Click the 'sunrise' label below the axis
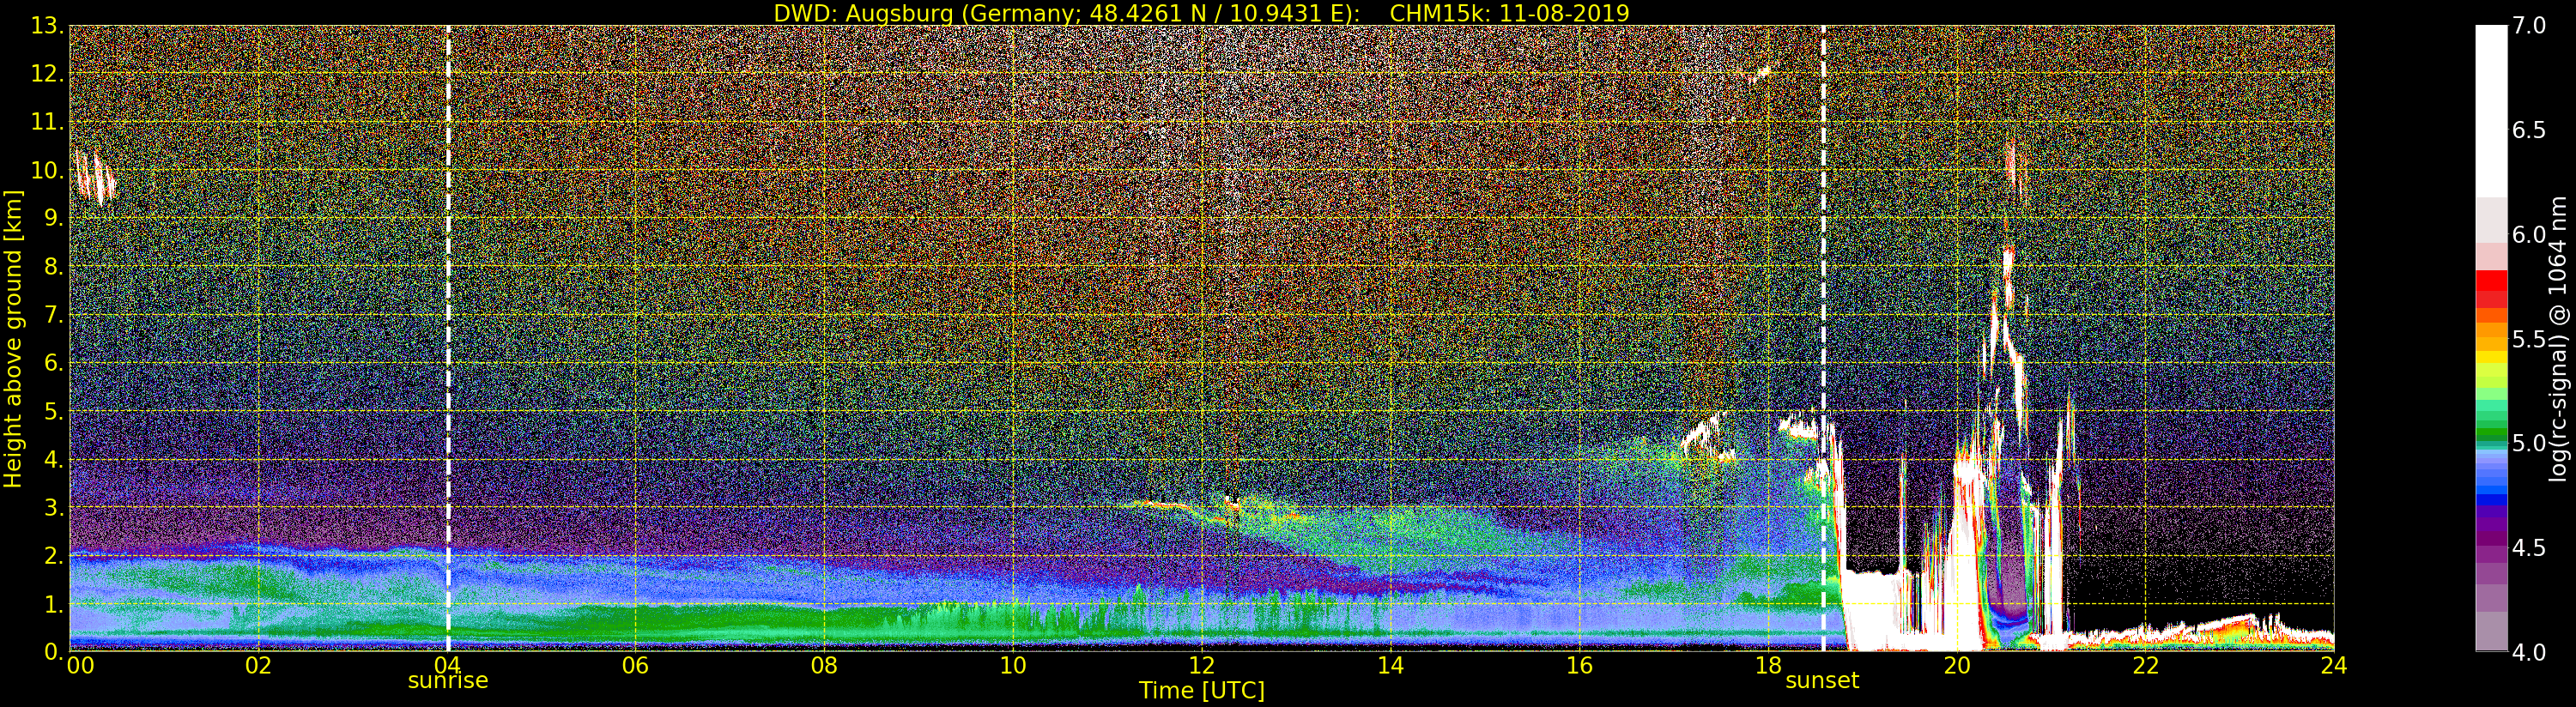This screenshot has width=2576, height=707. point(448,681)
